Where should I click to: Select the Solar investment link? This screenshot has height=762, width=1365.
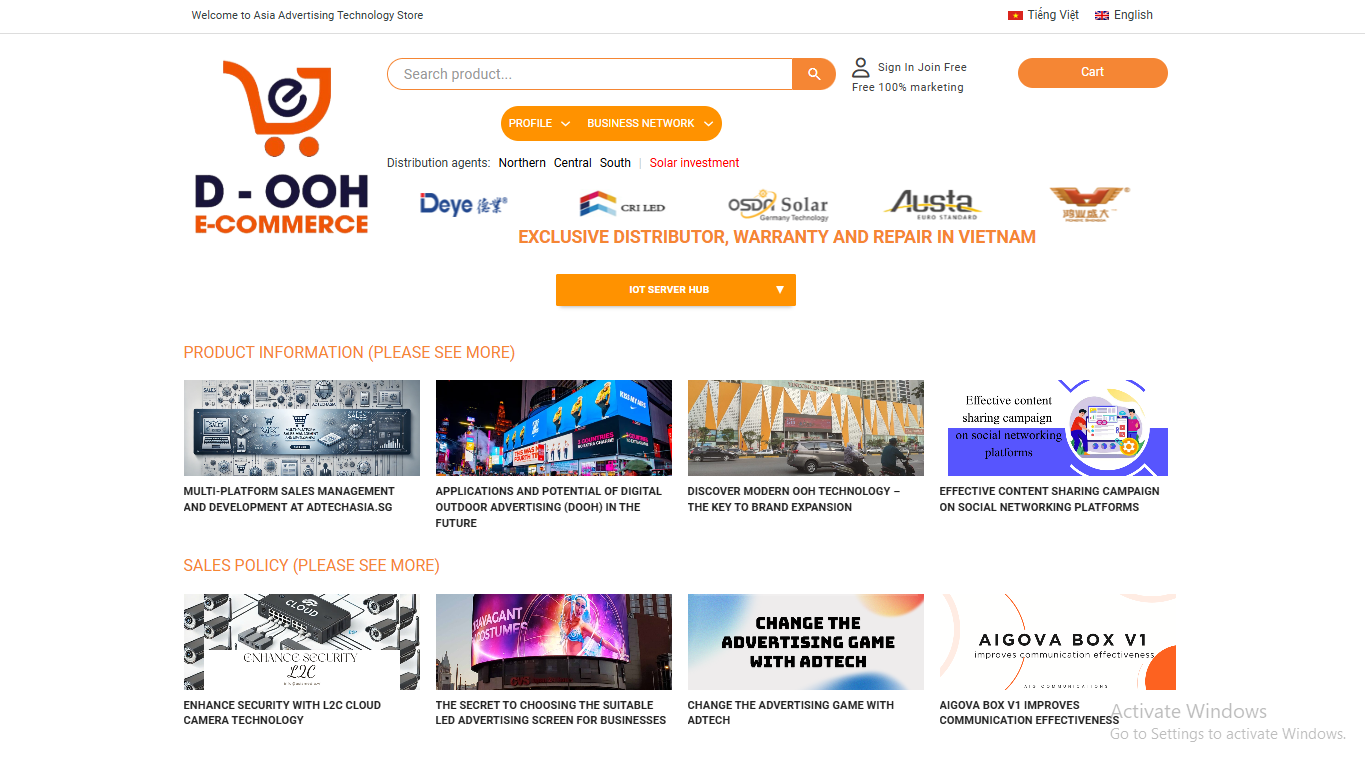(695, 163)
